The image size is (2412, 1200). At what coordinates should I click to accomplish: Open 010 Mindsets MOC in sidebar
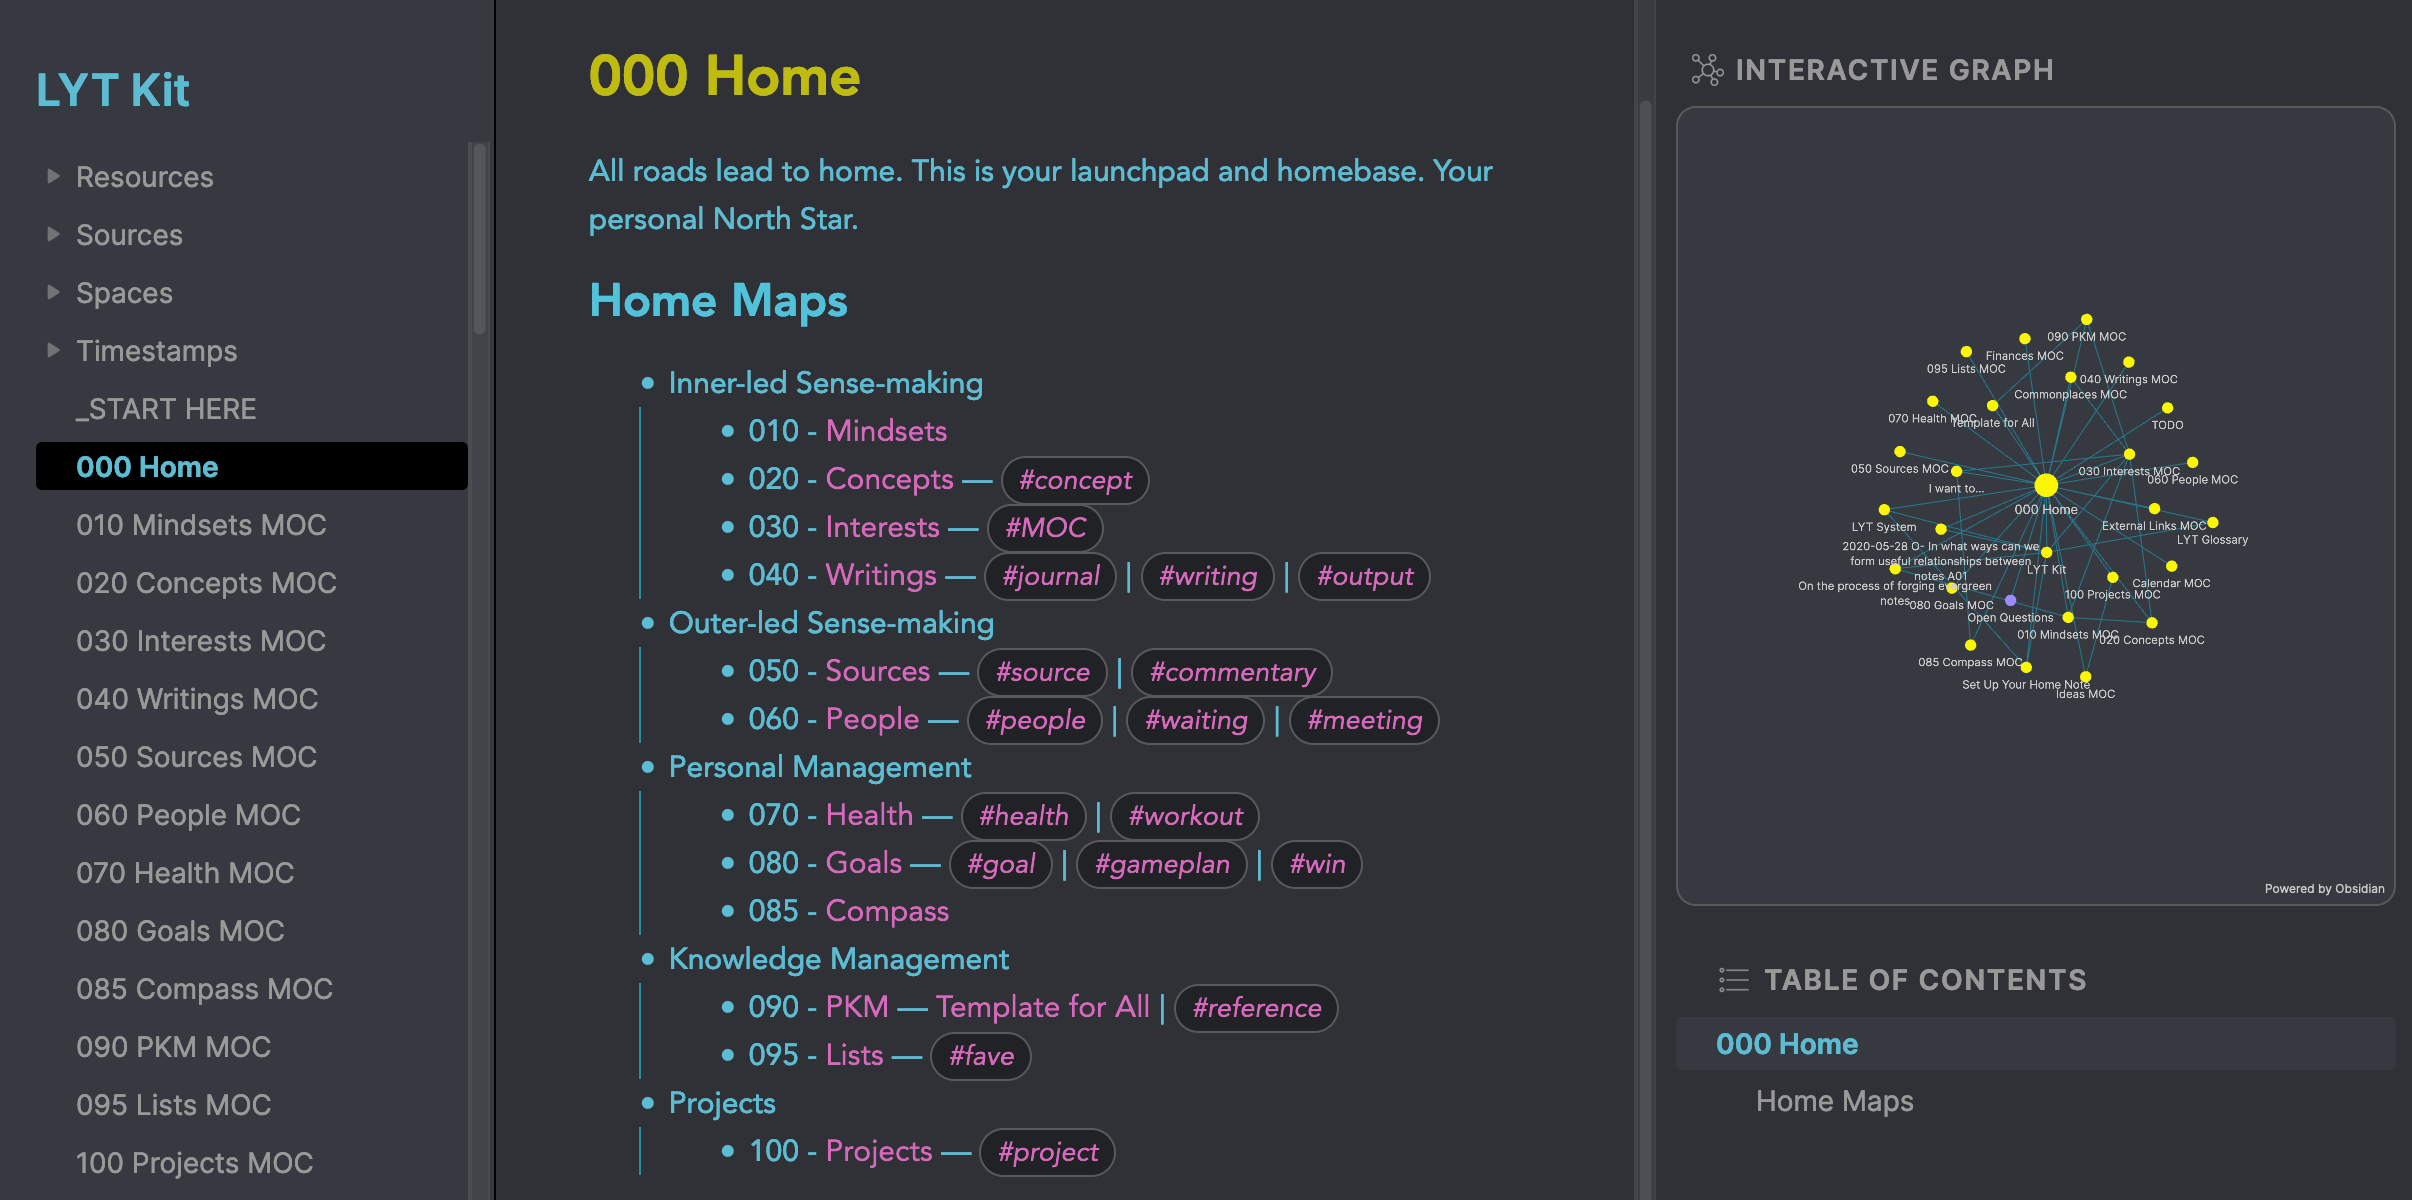pyautogui.click(x=201, y=525)
